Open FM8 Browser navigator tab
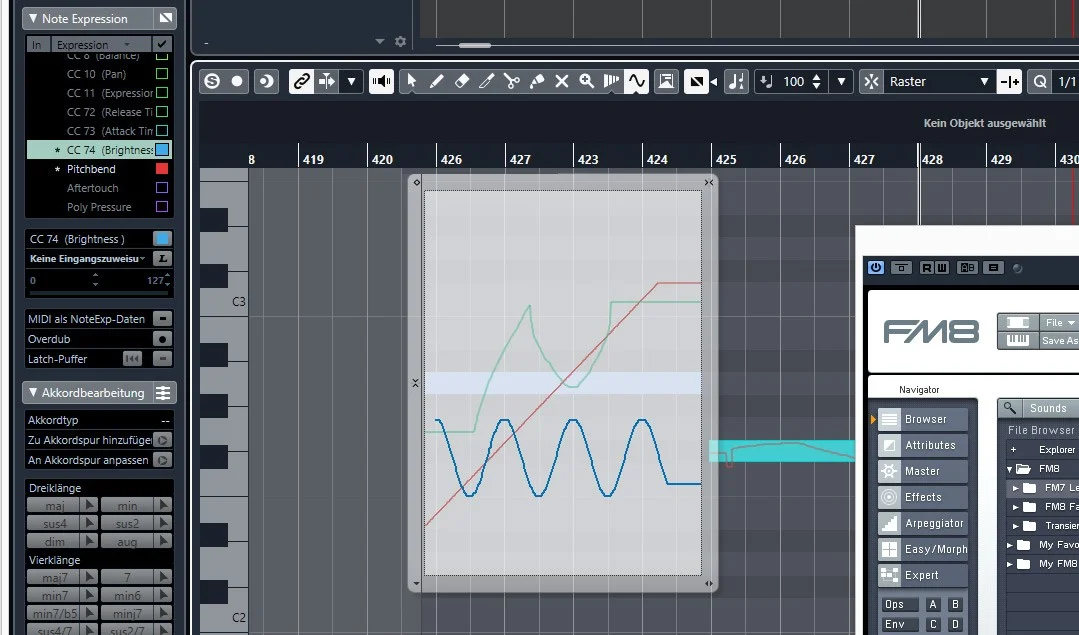This screenshot has height=635, width=1079. (x=923, y=419)
